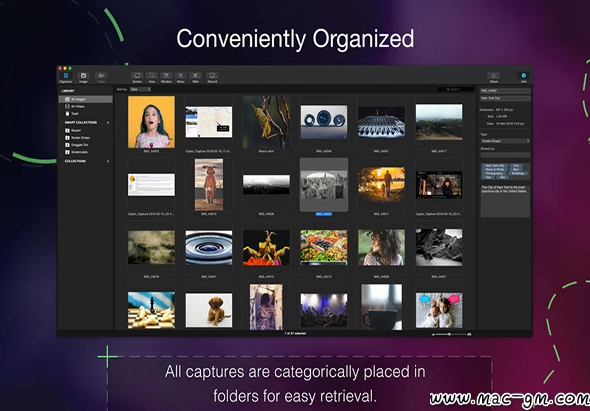The height and width of the screenshot is (411, 590).
Task: Select the Area capture tool
Action: click(152, 77)
